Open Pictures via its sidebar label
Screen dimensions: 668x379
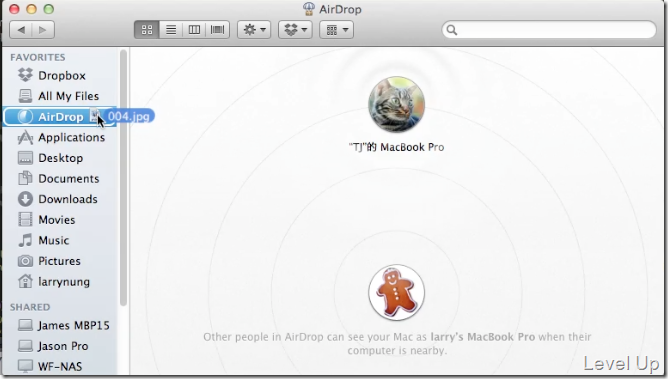point(59,261)
